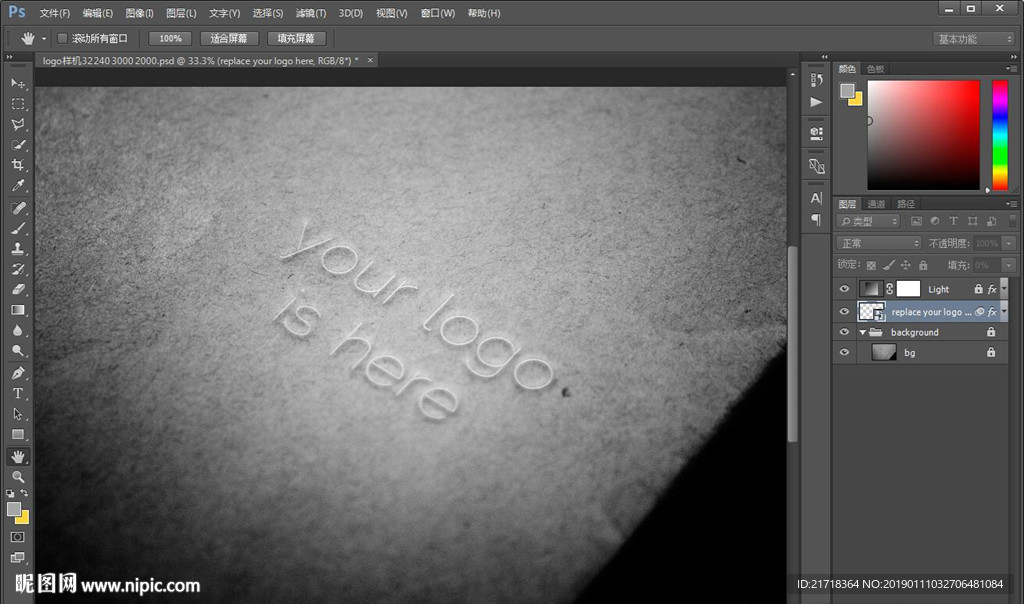
Task: Hide the background group
Action: coord(844,332)
